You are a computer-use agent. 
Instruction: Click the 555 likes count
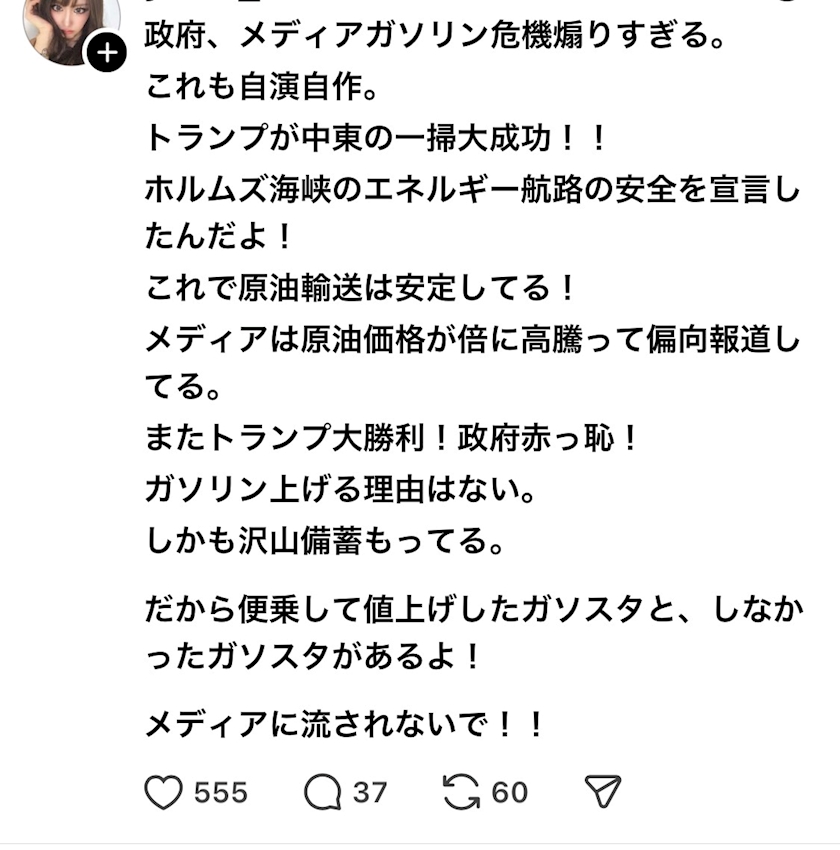220,793
